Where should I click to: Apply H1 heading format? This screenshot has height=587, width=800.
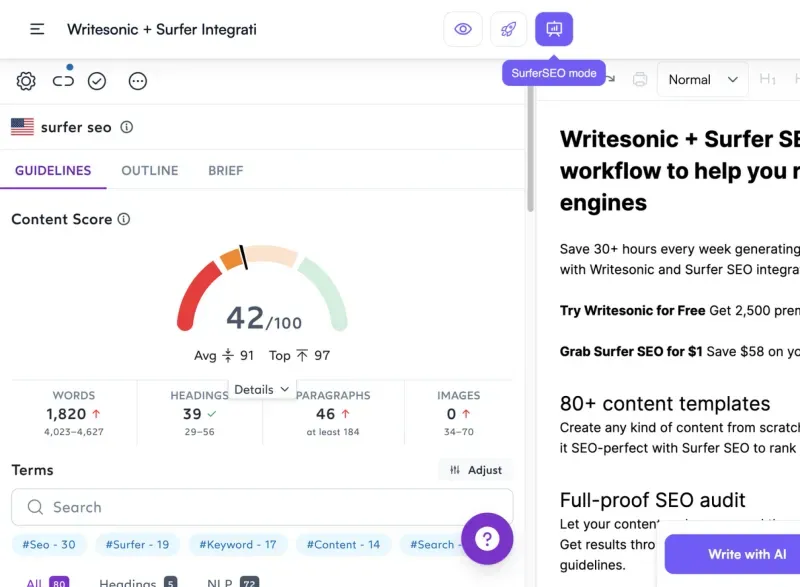click(x=767, y=79)
